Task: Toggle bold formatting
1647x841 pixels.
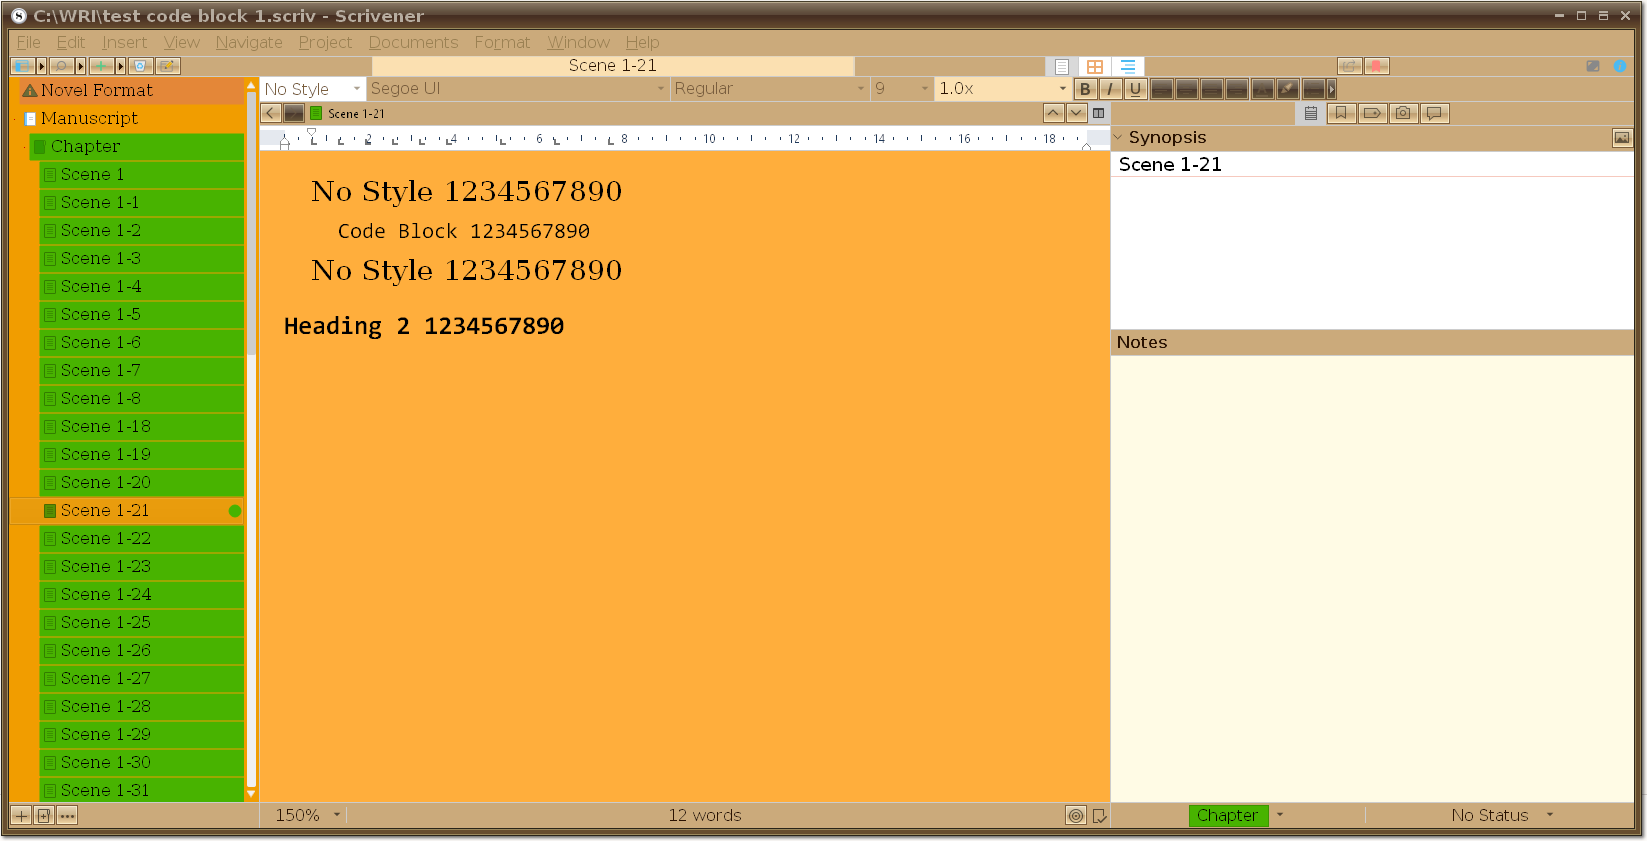Action: [1085, 89]
